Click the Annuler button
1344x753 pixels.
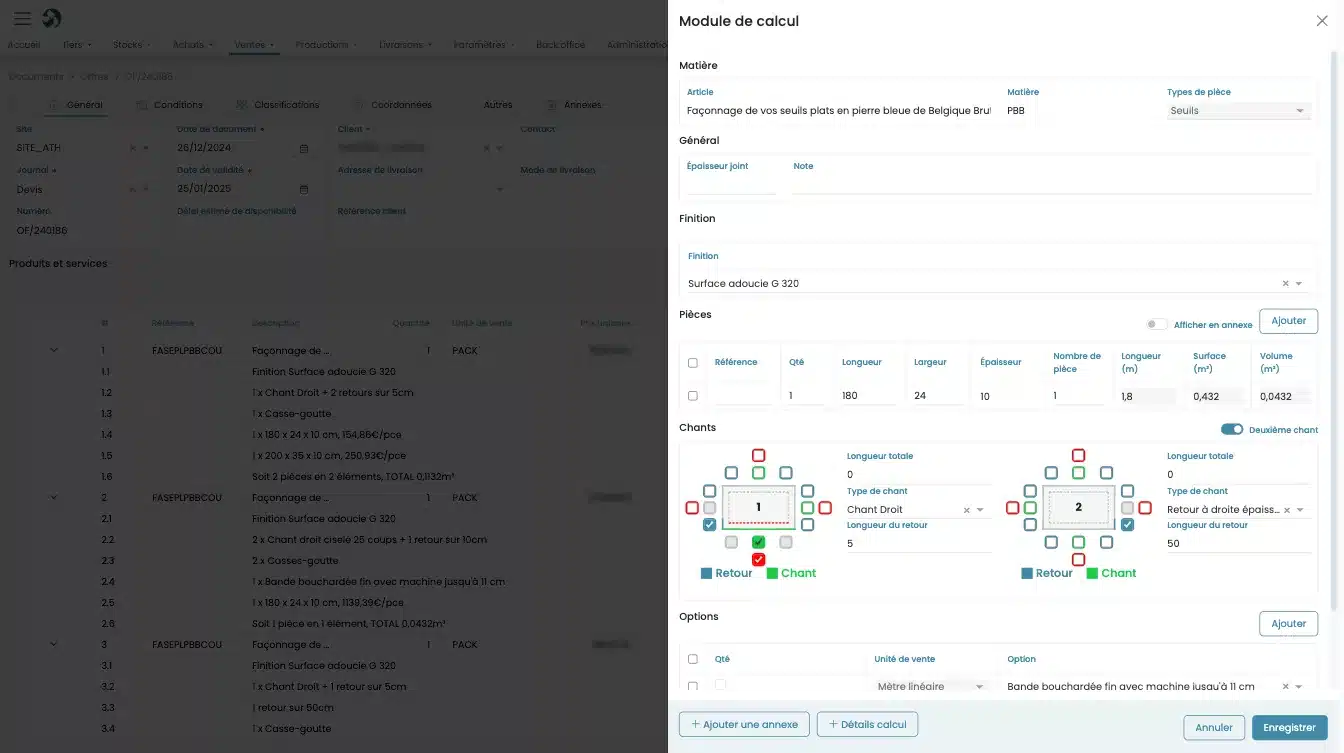[x=1214, y=728]
